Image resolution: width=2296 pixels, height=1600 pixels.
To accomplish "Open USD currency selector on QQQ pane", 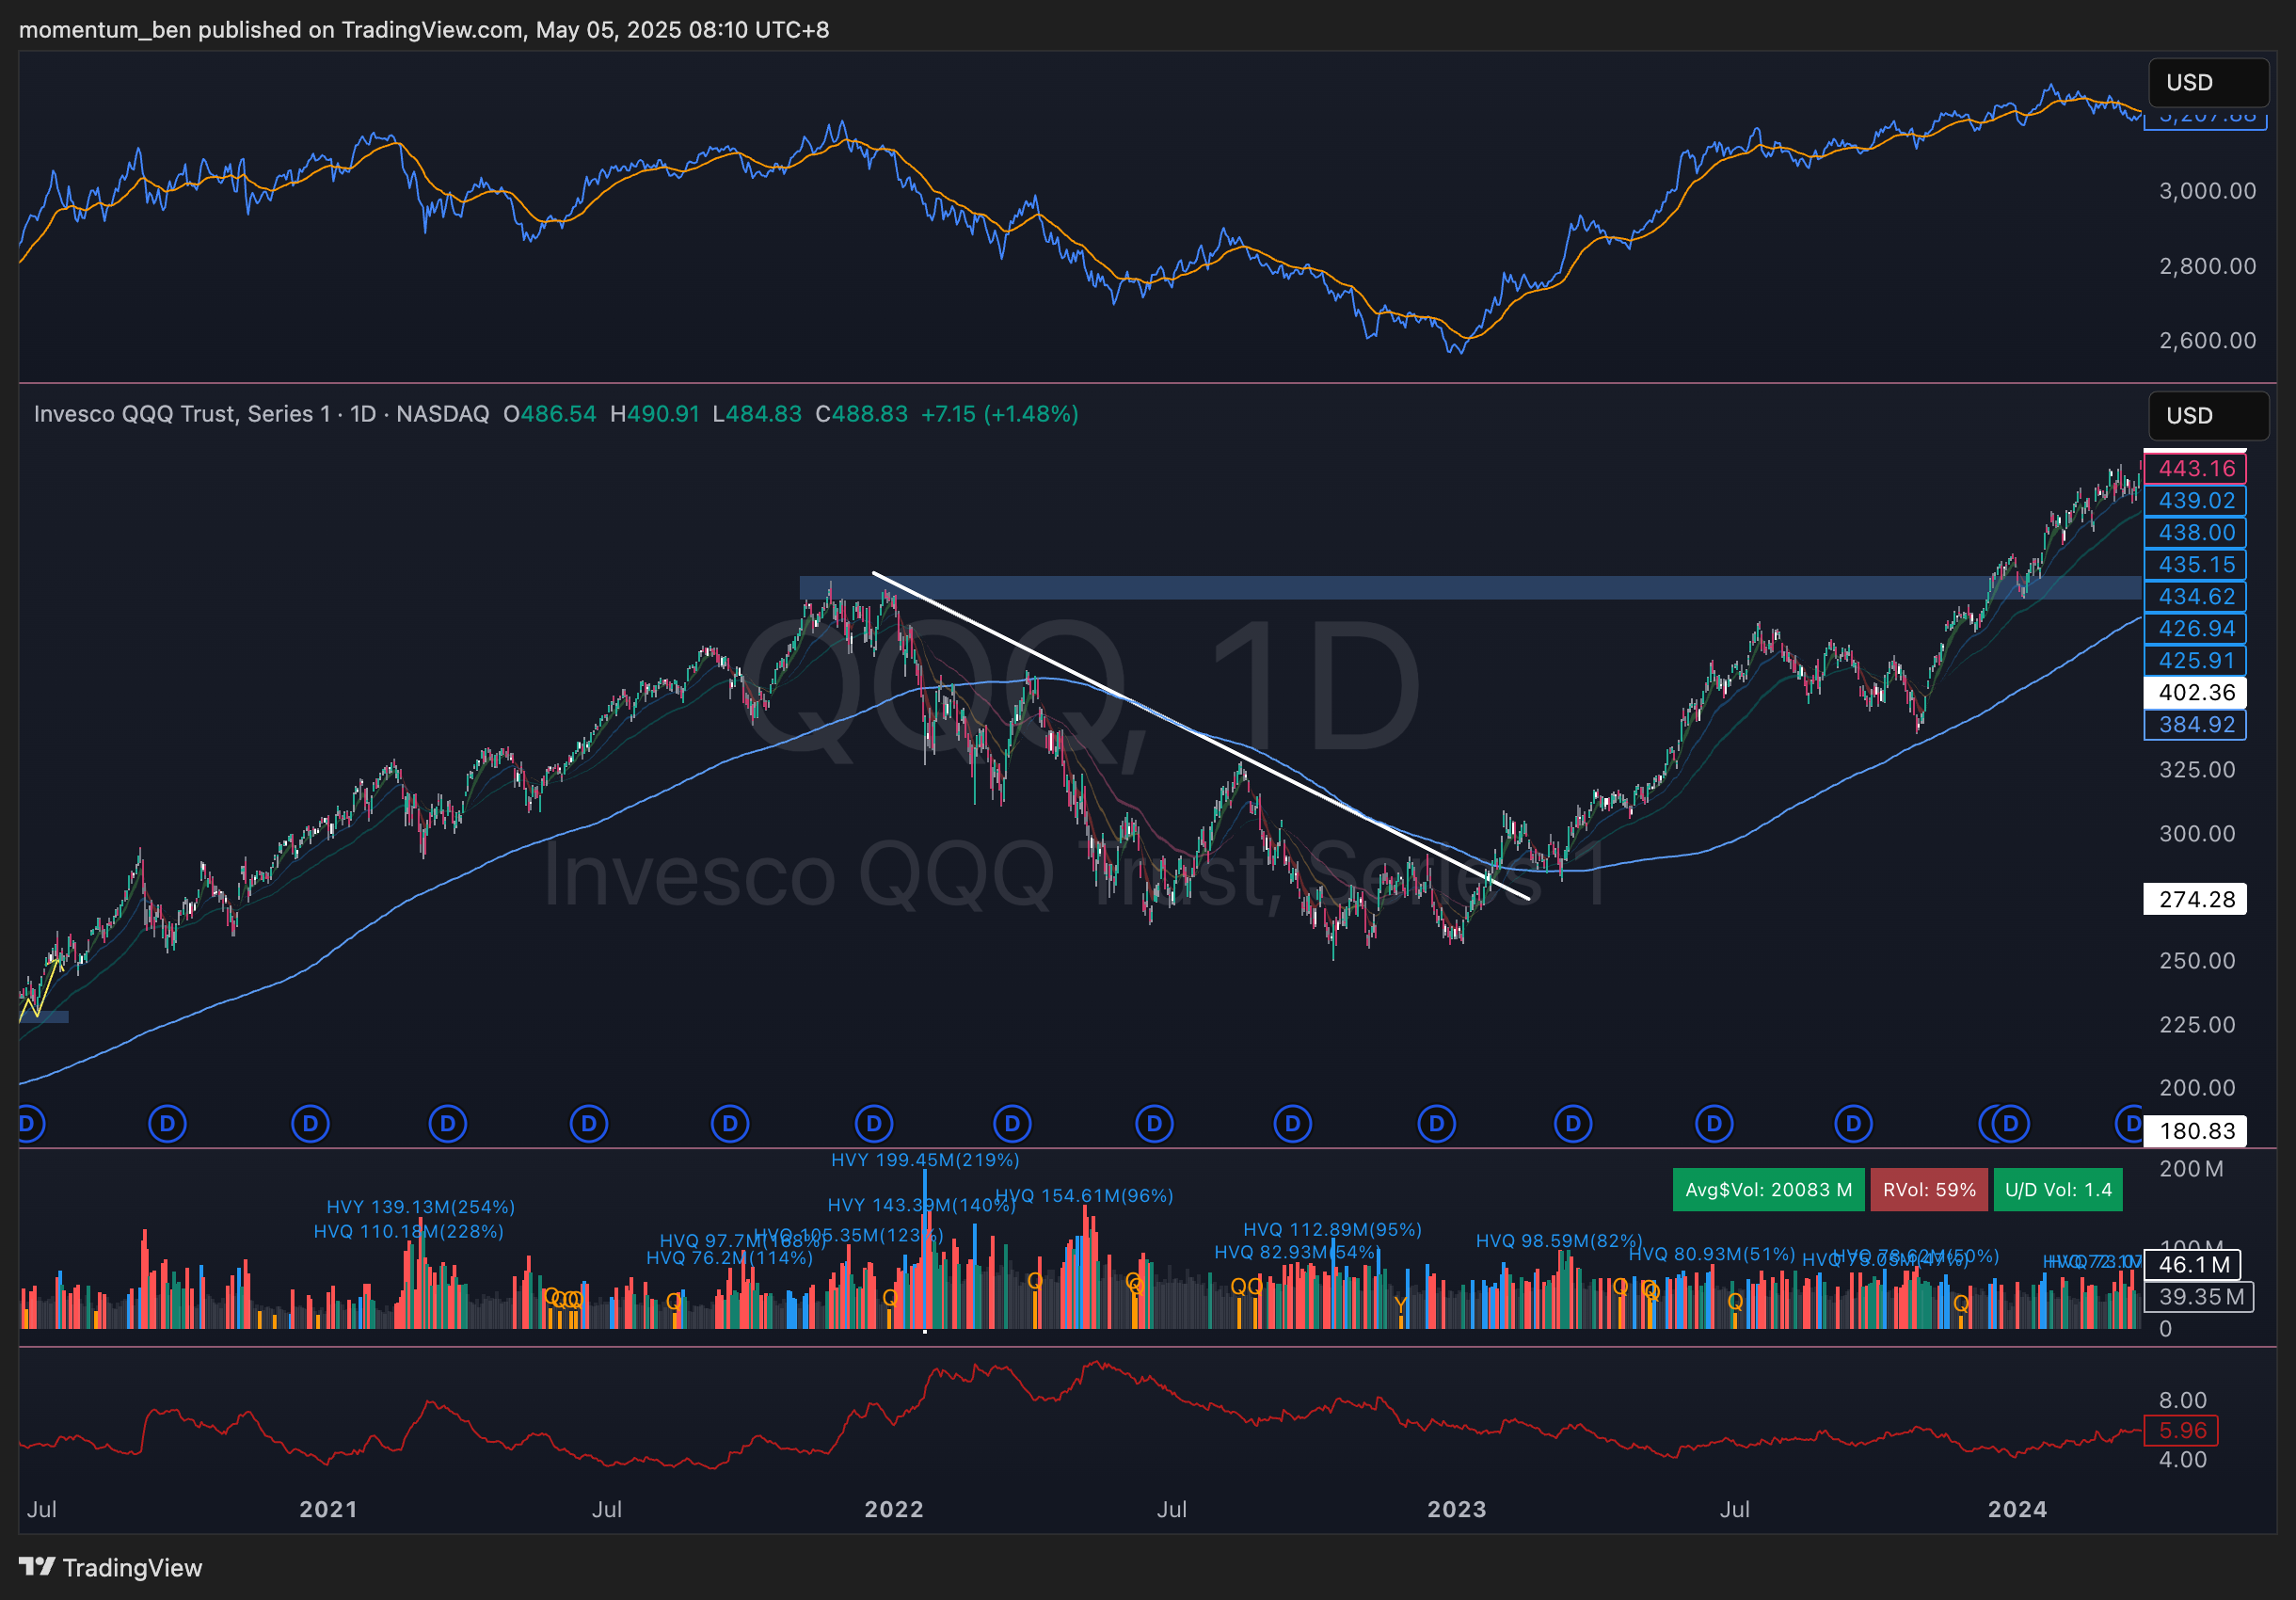I will tap(2208, 415).
